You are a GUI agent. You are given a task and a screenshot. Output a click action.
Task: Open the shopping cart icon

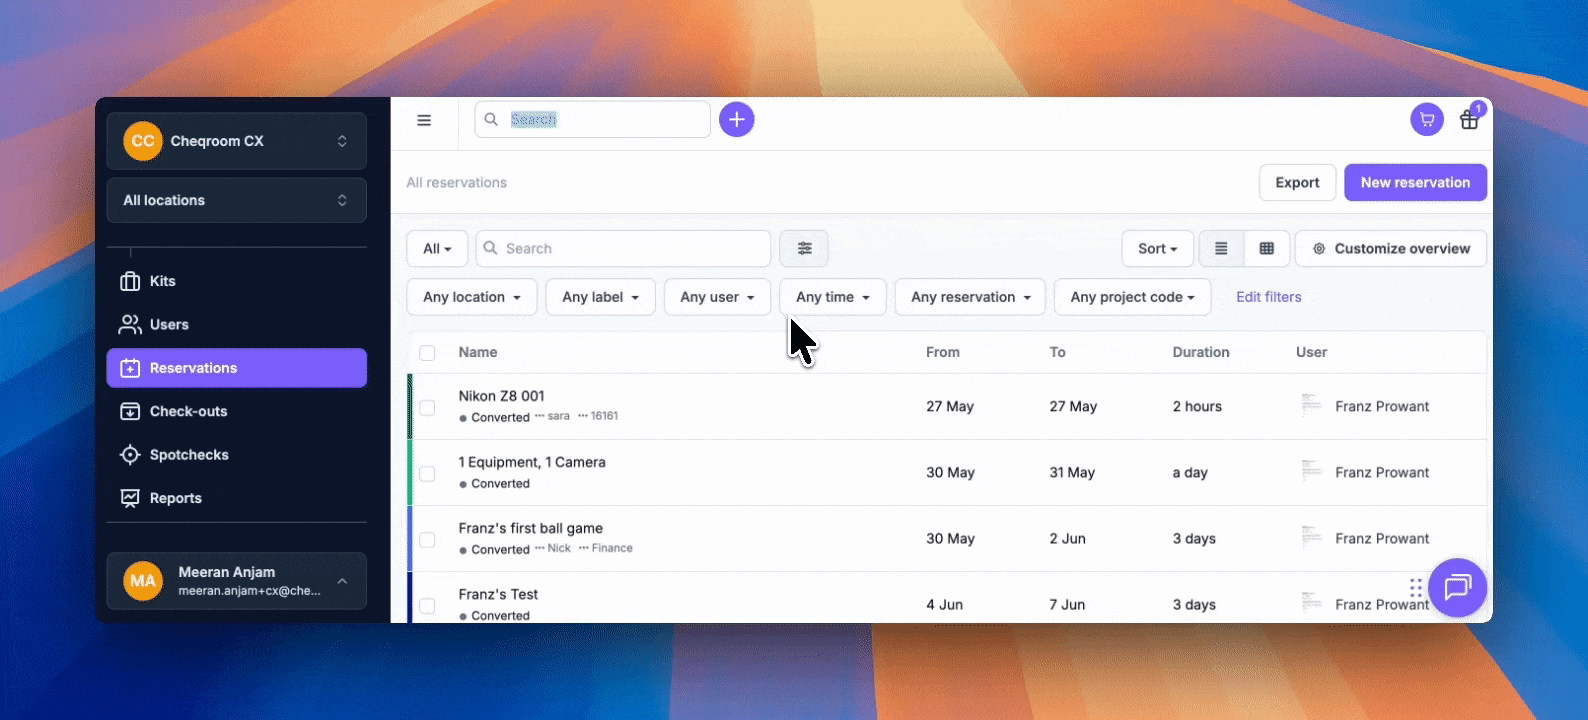tap(1426, 120)
